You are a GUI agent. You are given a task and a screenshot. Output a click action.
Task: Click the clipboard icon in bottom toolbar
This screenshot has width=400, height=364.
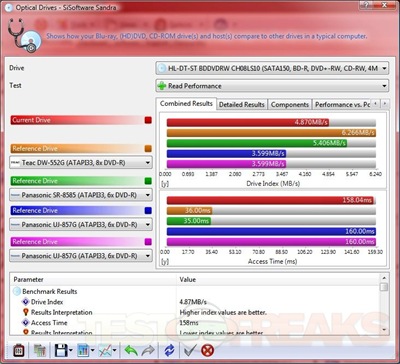pos(19,350)
